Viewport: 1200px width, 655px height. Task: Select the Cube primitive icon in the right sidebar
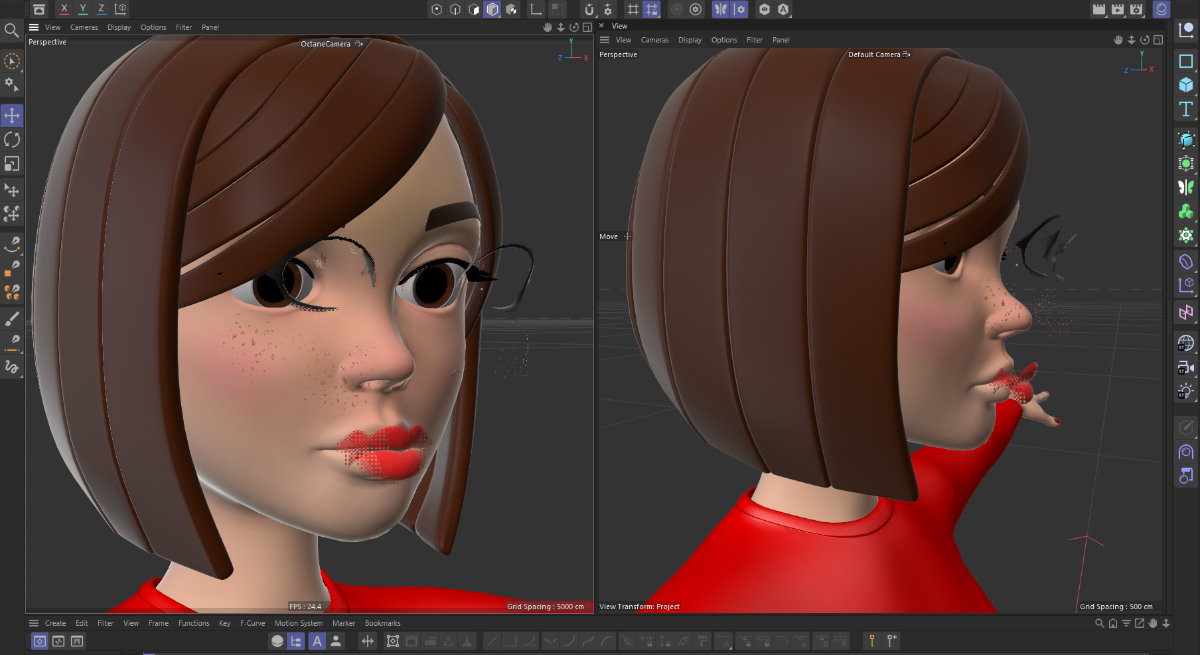[x=1186, y=86]
